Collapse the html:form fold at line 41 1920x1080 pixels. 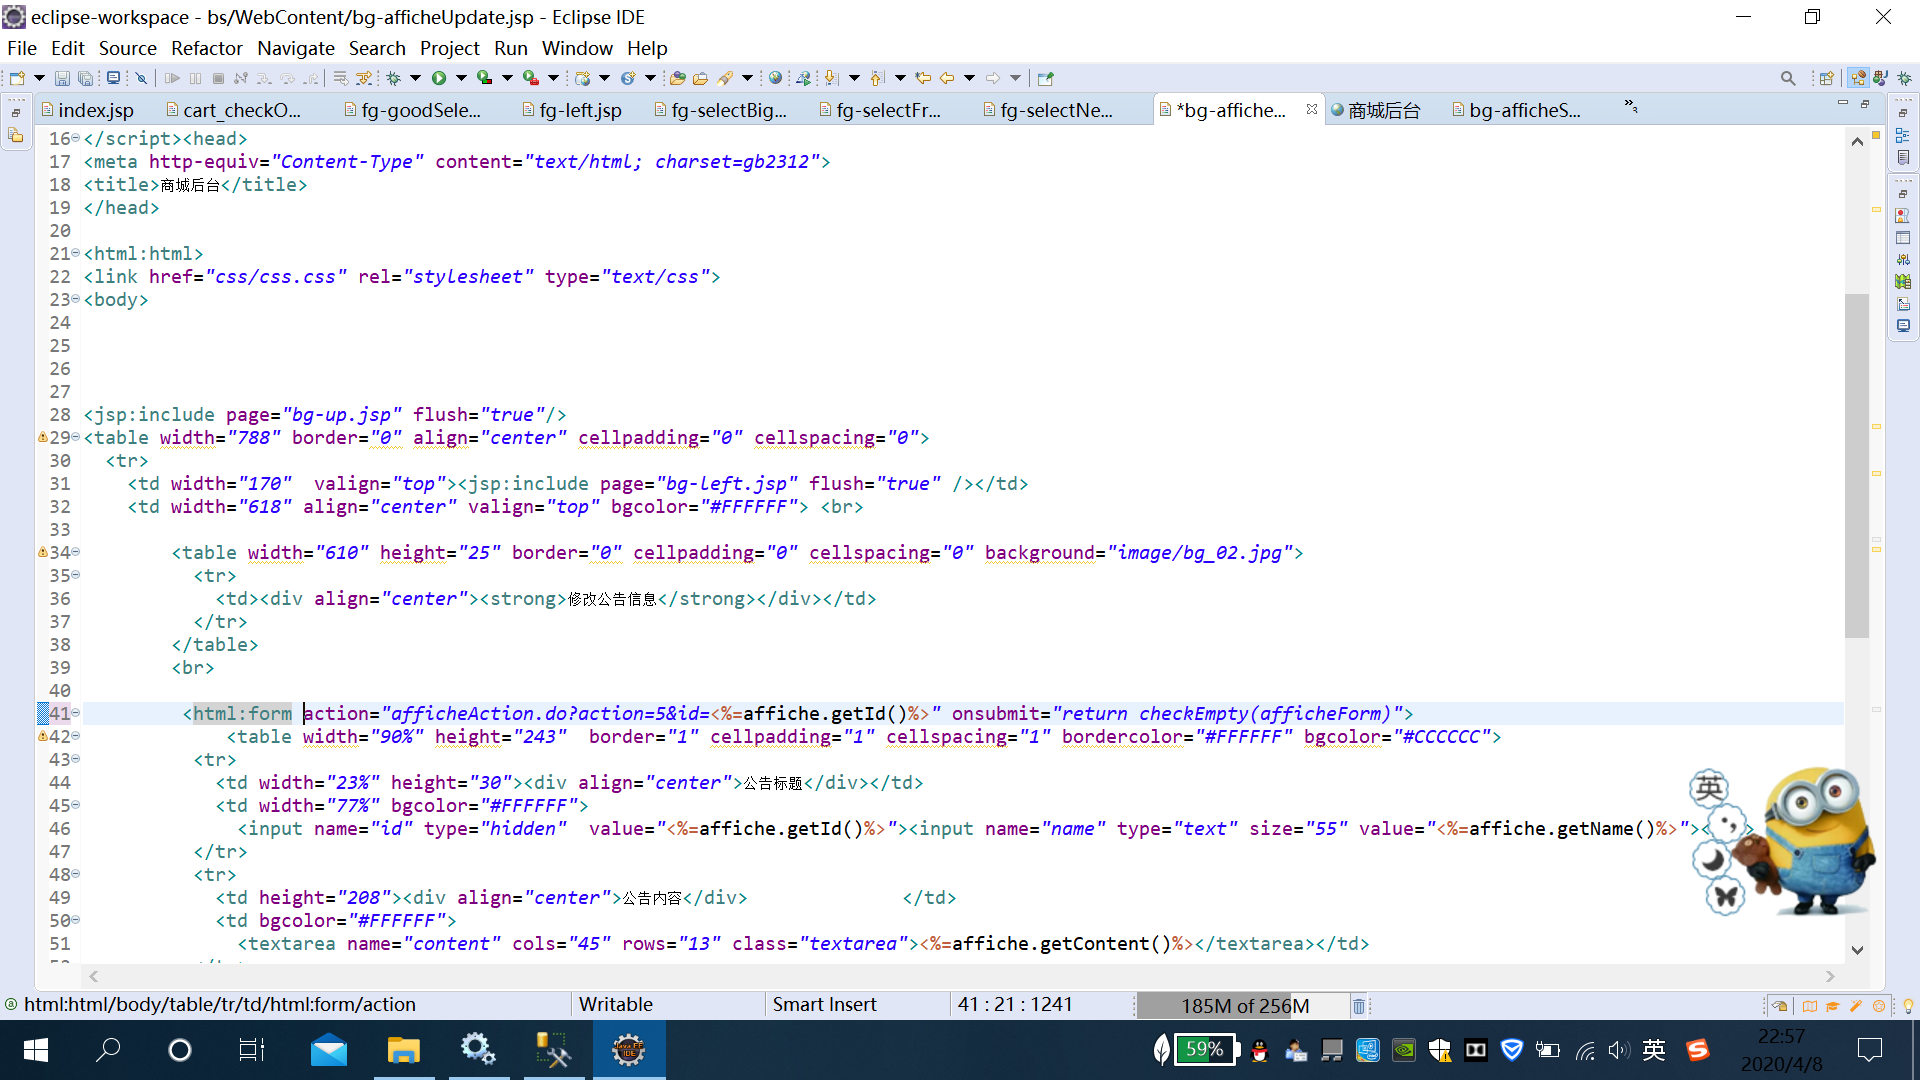(x=76, y=713)
